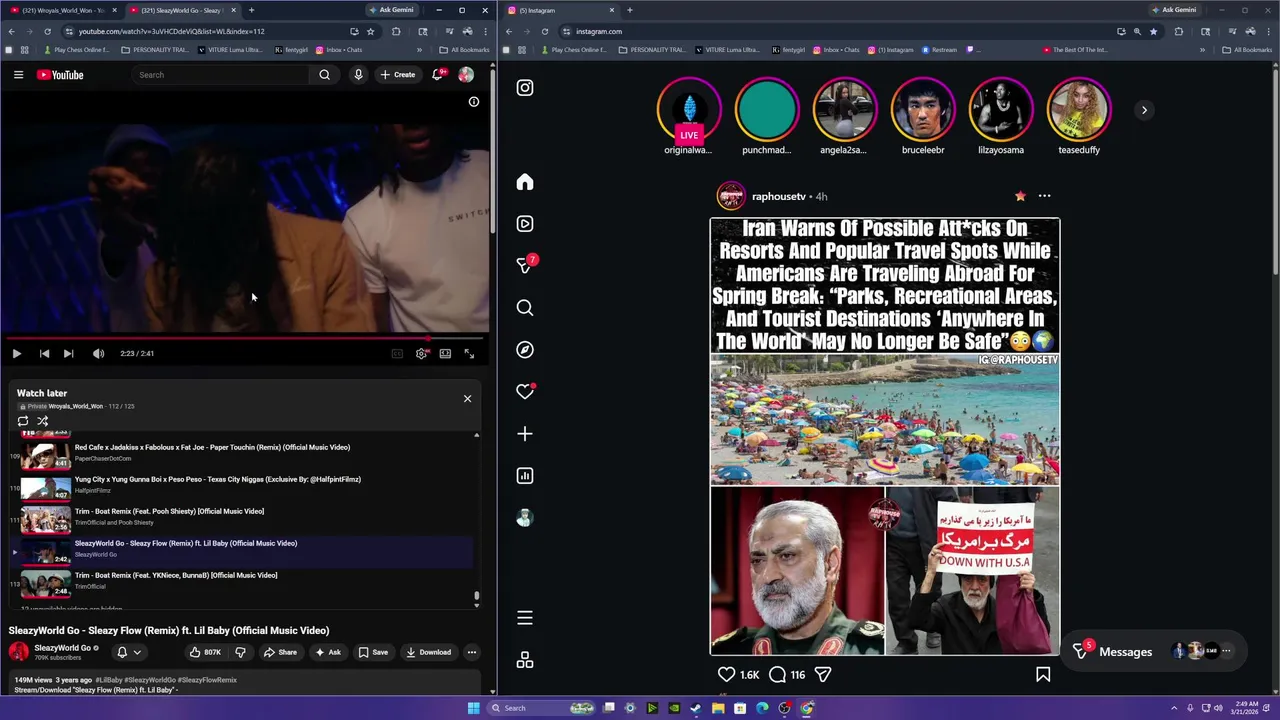The image size is (1280, 720).
Task: Open Instagram notifications heart in sidebar
Action: [x=525, y=392]
